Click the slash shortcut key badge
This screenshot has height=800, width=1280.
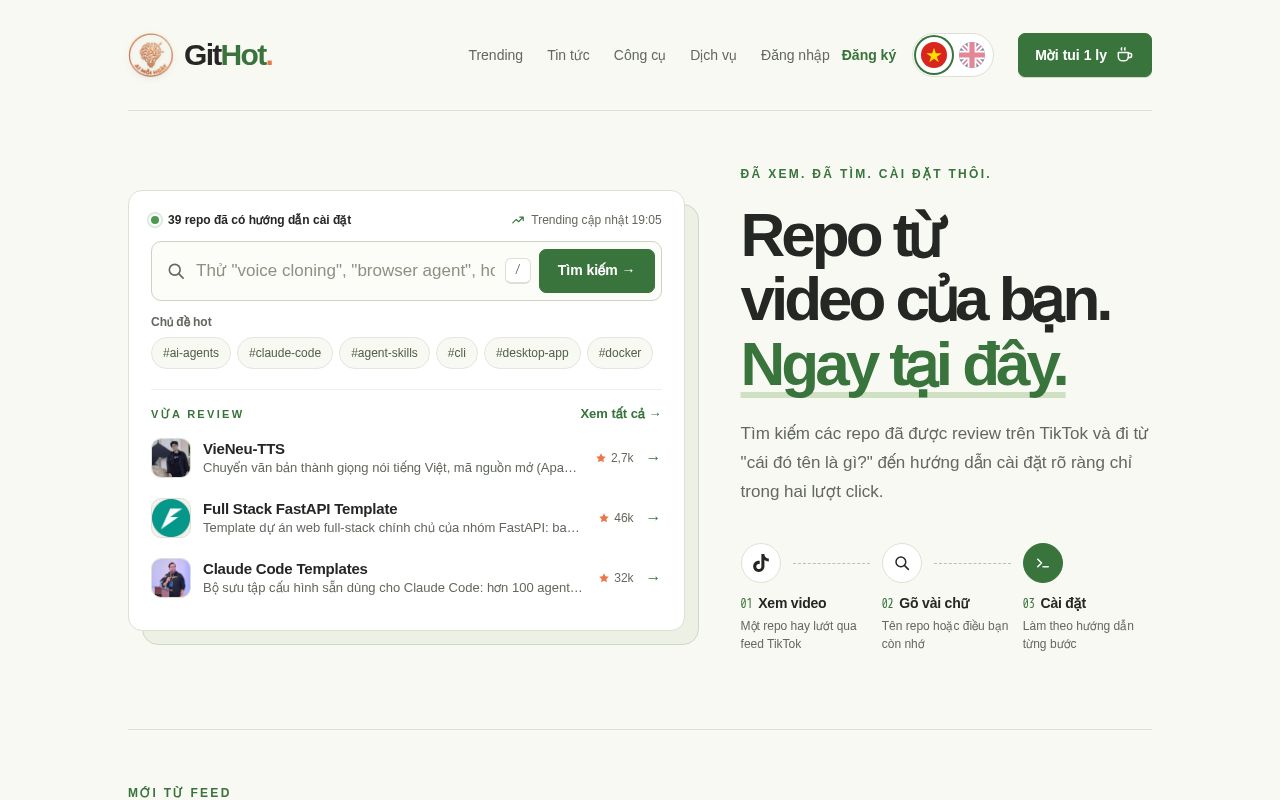coord(518,270)
